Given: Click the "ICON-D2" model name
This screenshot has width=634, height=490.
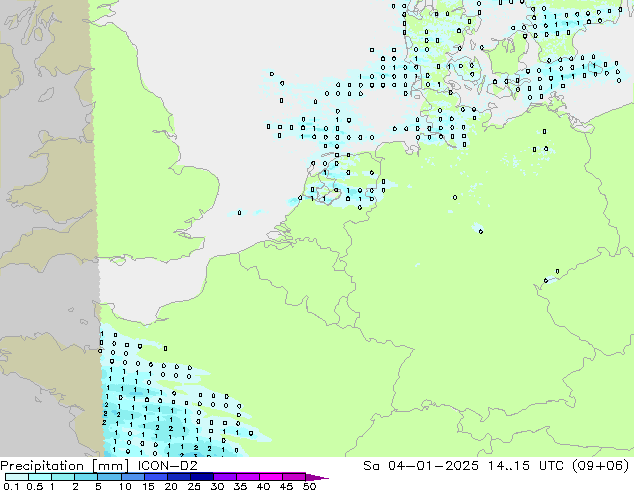Looking at the screenshot, I should [167, 465].
